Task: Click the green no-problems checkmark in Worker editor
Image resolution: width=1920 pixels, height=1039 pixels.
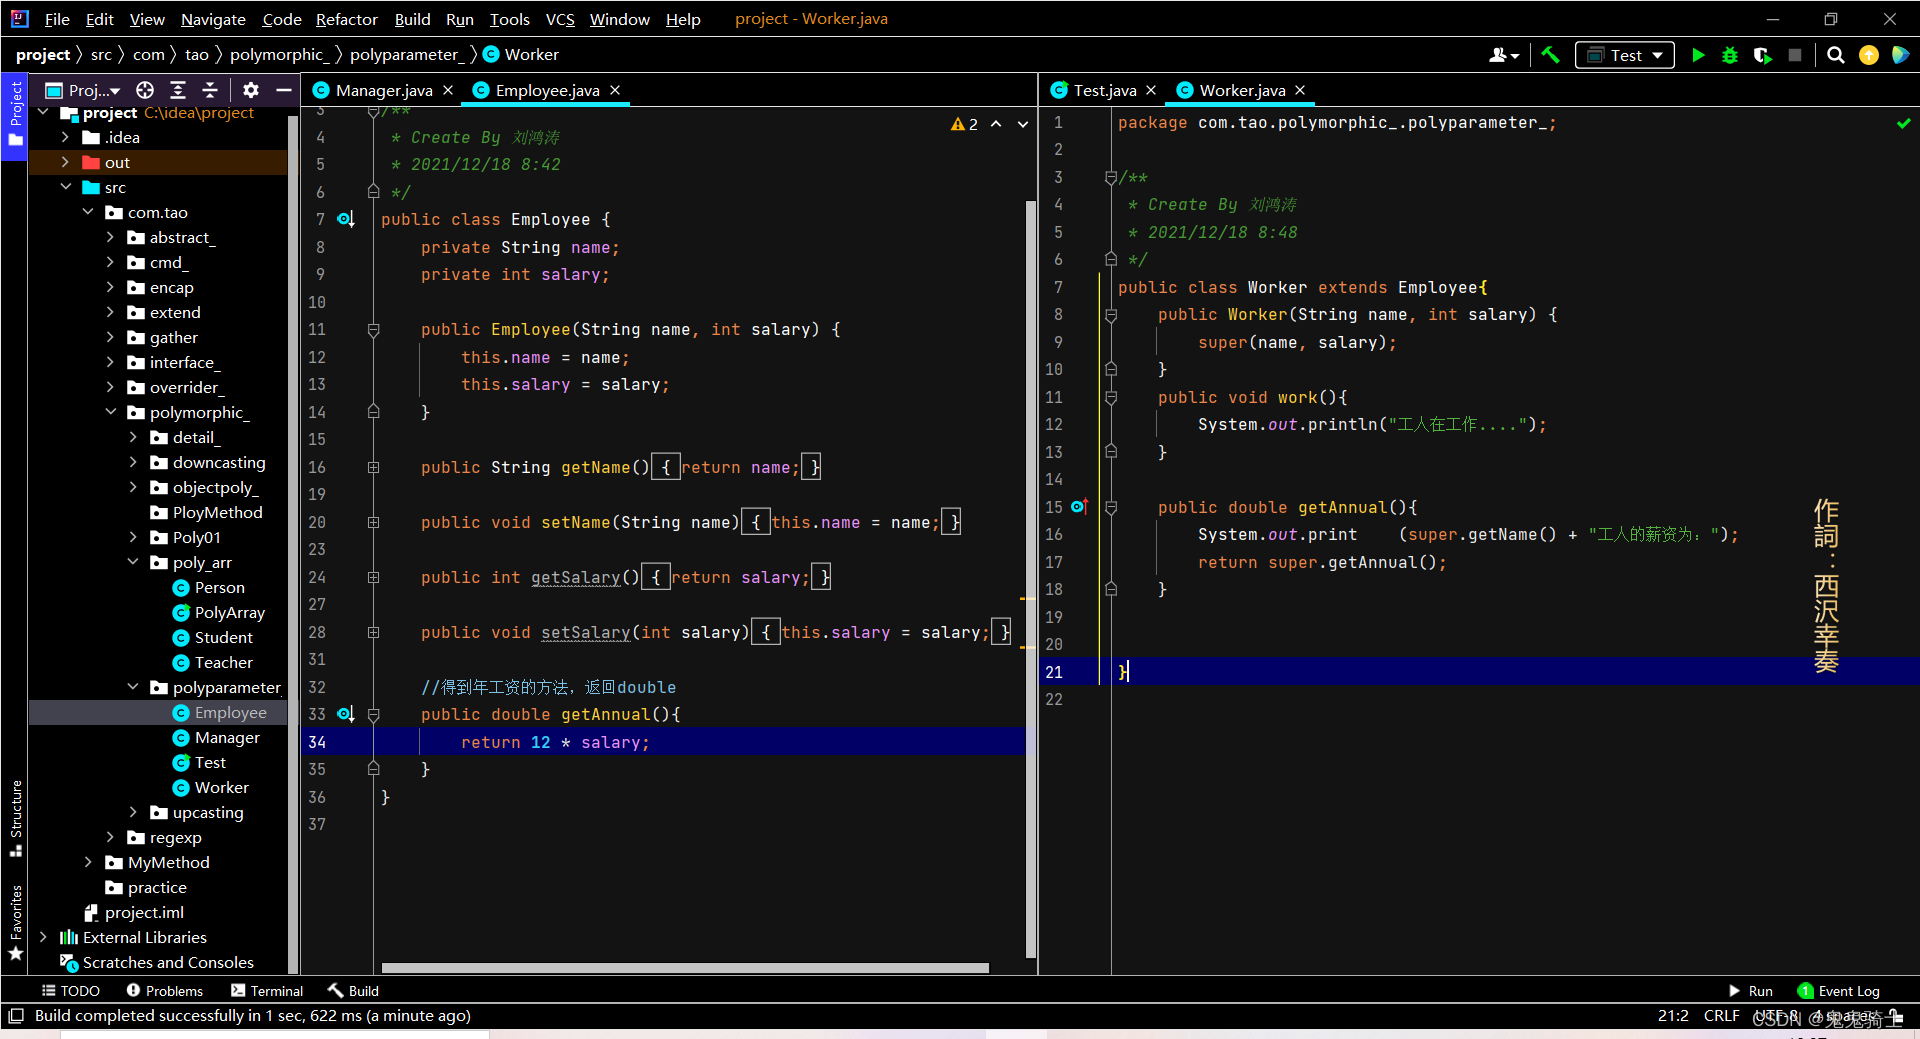Action: [1904, 123]
